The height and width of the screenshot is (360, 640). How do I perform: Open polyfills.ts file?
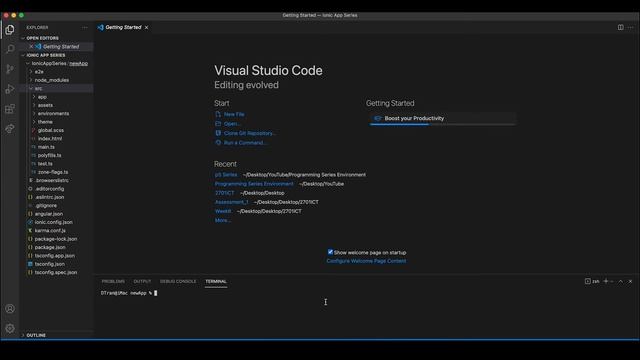tap(49, 156)
